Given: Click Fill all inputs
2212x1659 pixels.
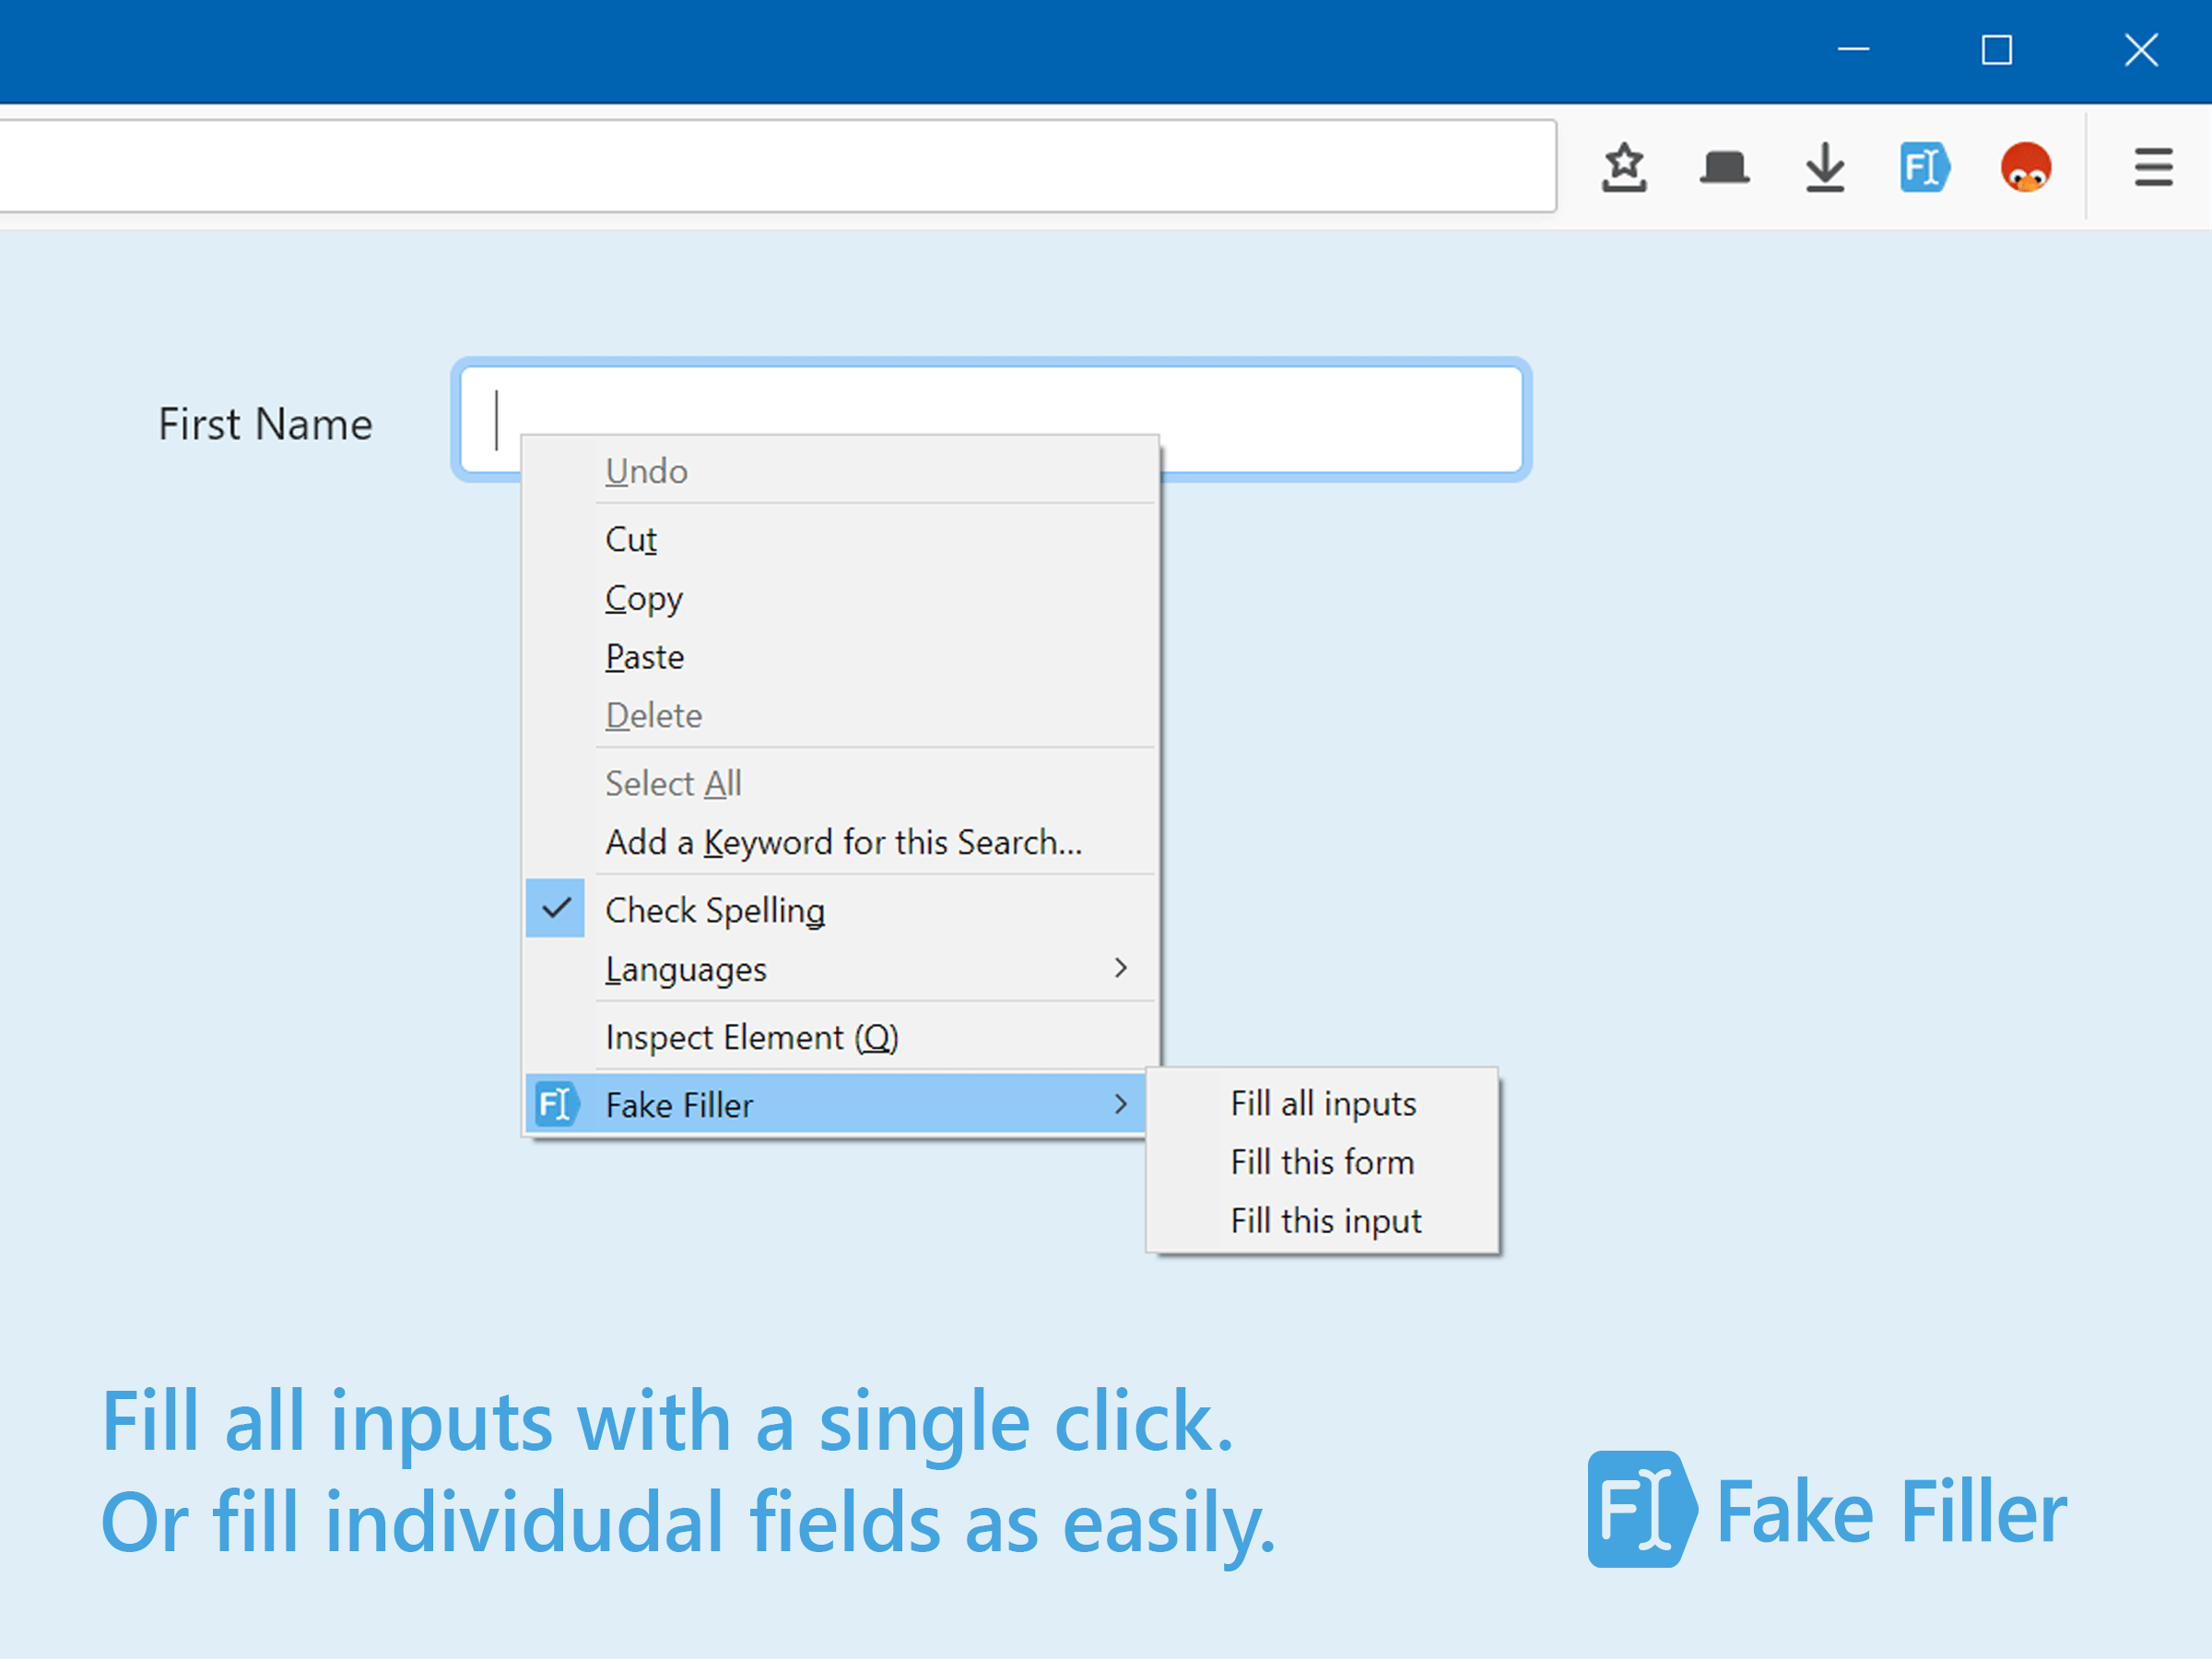Looking at the screenshot, I should tap(1323, 1103).
